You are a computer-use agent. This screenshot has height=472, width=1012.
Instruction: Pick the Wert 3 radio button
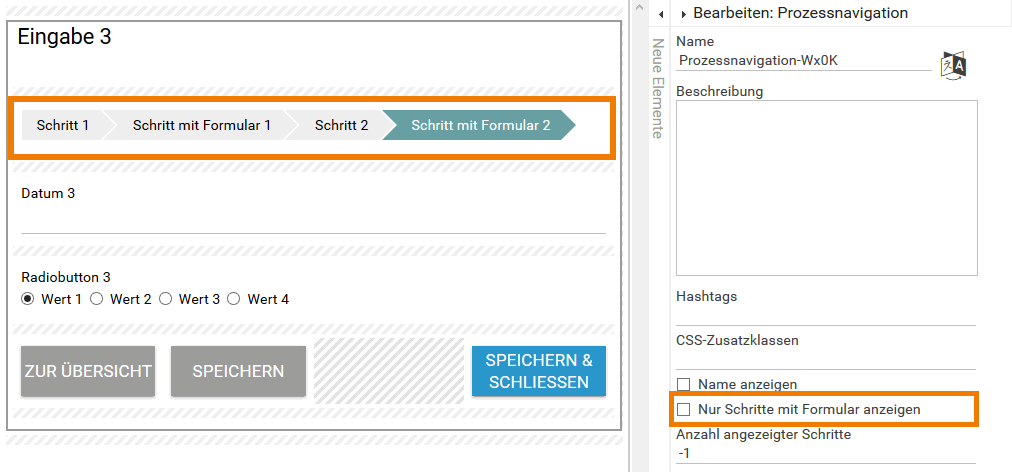point(166,299)
